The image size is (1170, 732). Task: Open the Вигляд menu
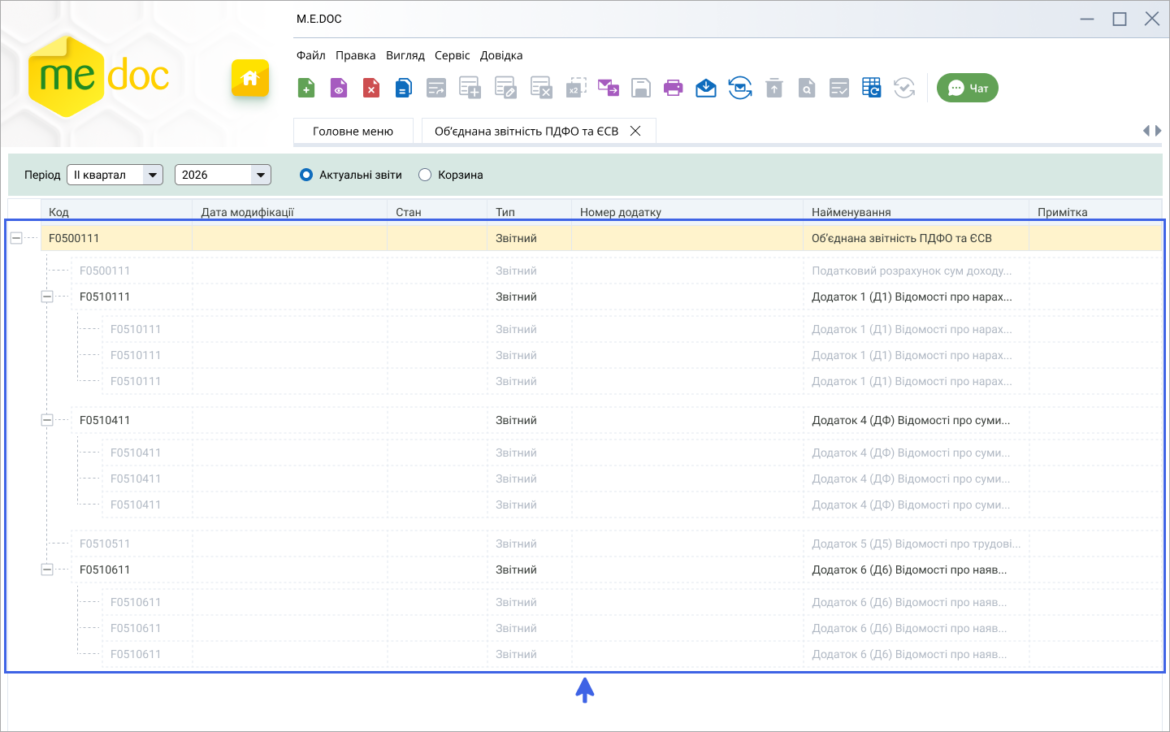(405, 55)
